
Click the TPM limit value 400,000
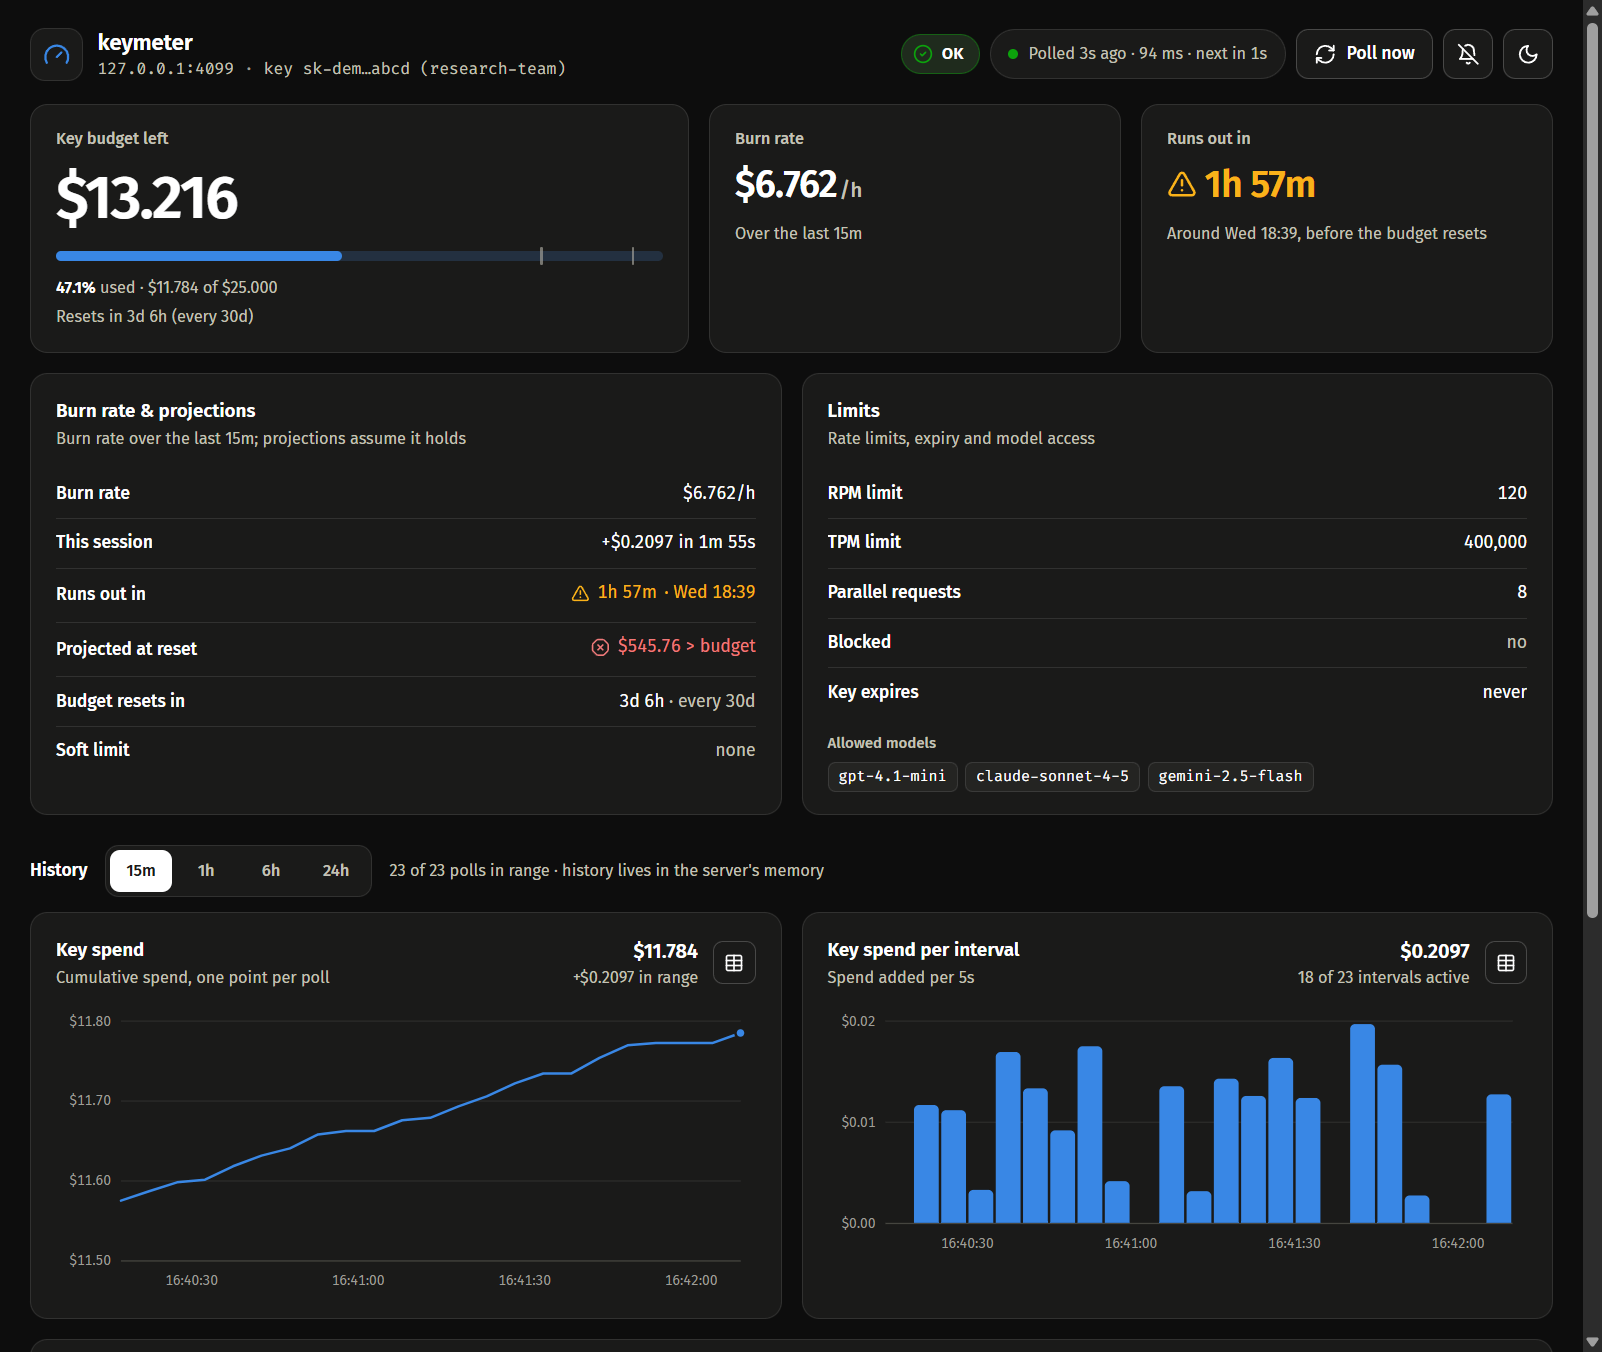coord(1495,542)
